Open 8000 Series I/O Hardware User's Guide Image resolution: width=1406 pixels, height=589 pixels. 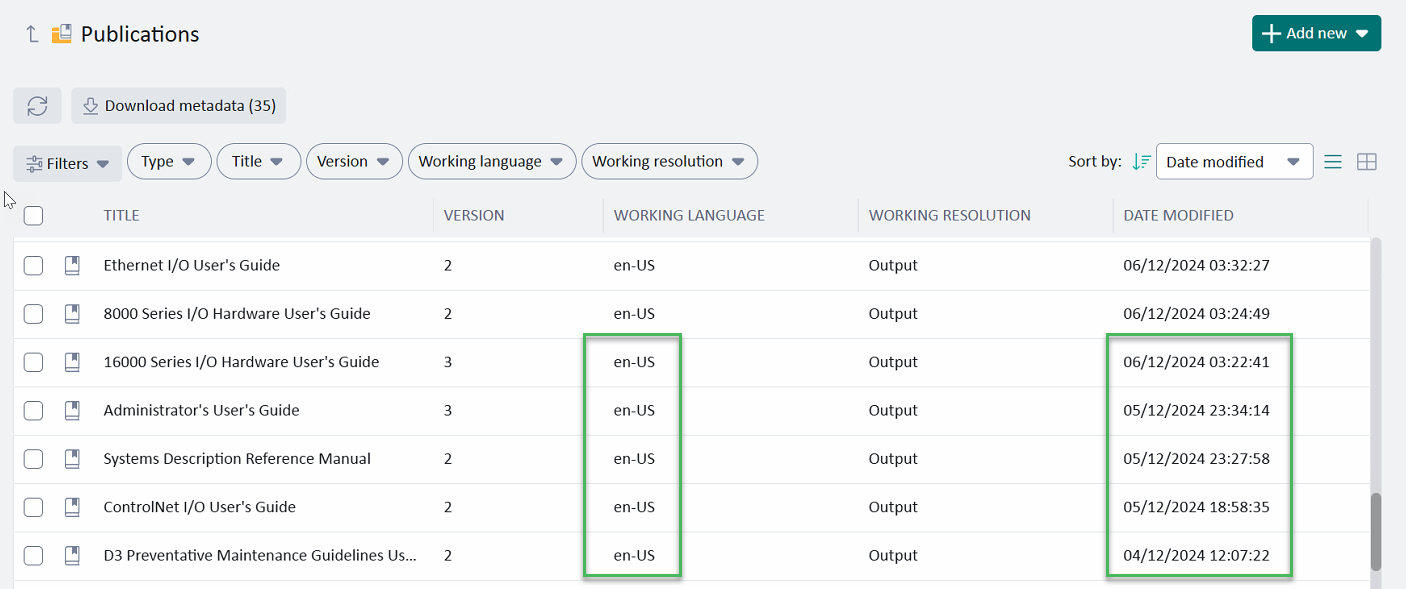tap(237, 314)
